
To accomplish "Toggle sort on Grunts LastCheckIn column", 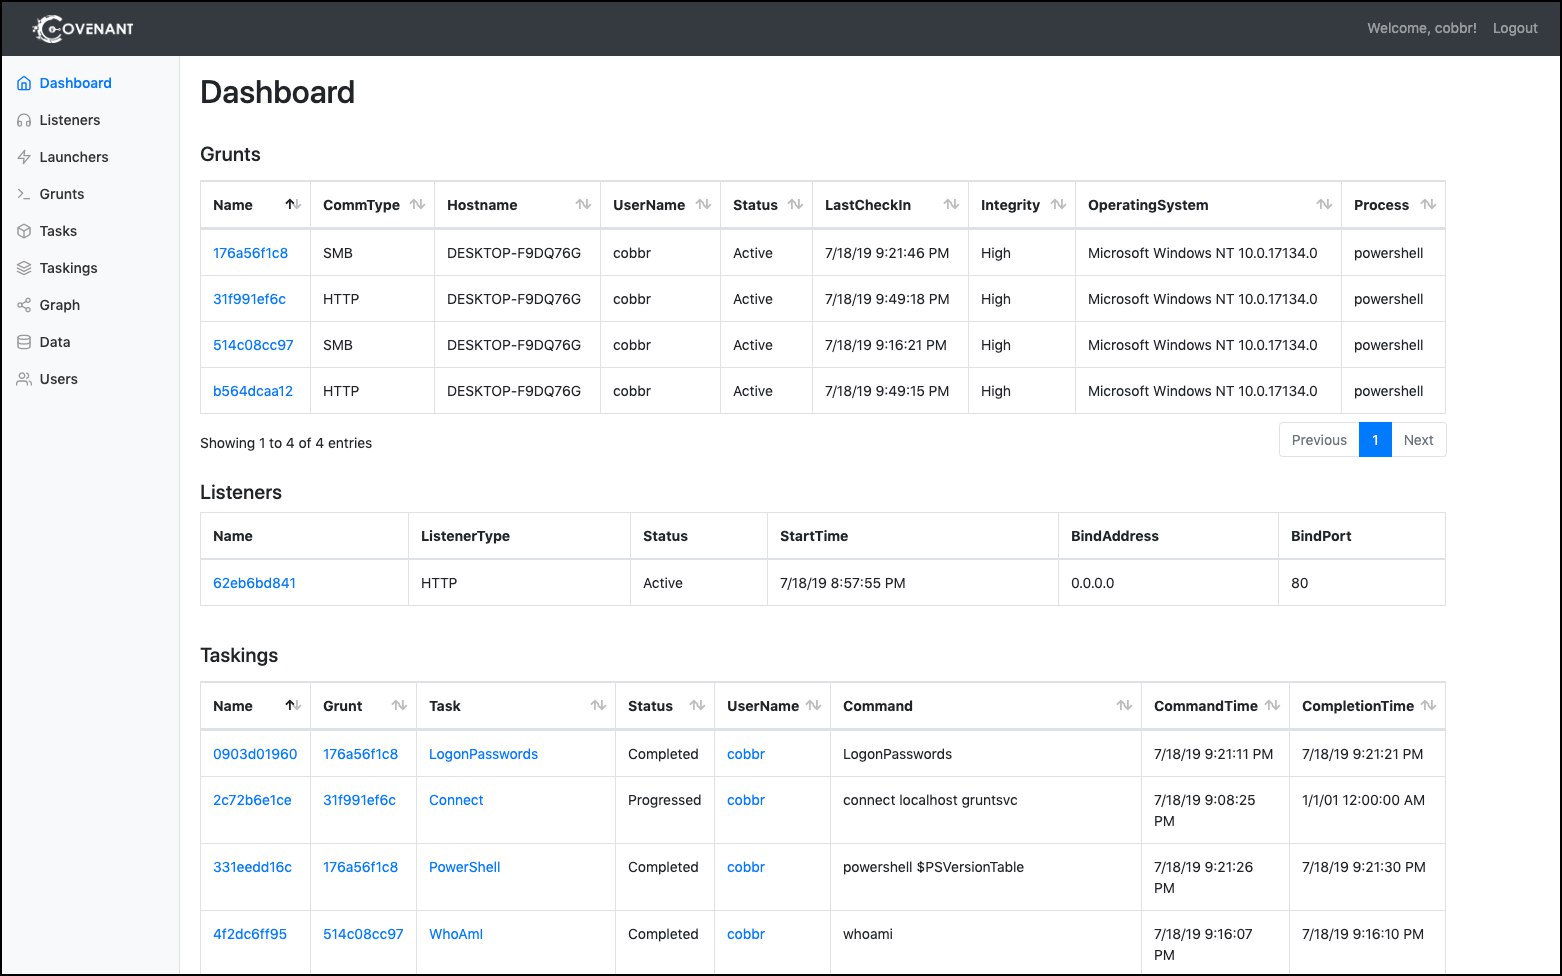I will [951, 204].
